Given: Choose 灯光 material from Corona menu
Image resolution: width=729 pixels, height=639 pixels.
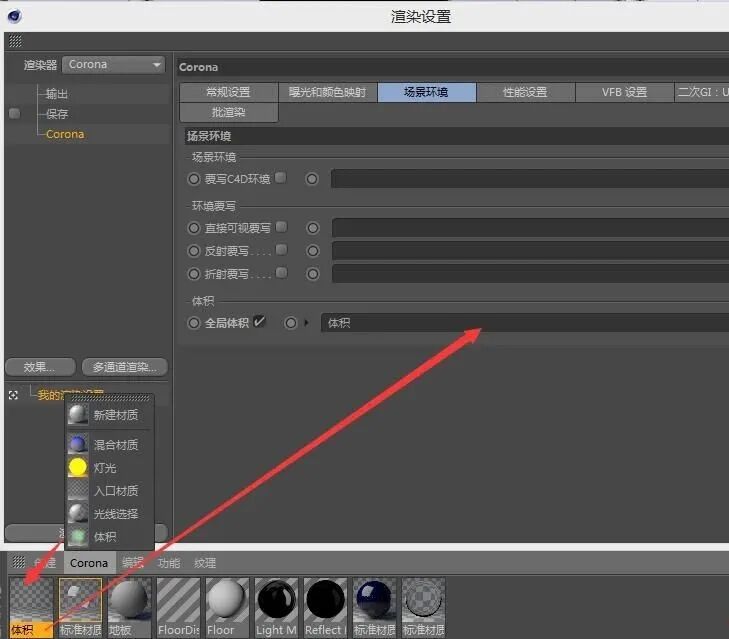Looking at the screenshot, I should [x=110, y=467].
